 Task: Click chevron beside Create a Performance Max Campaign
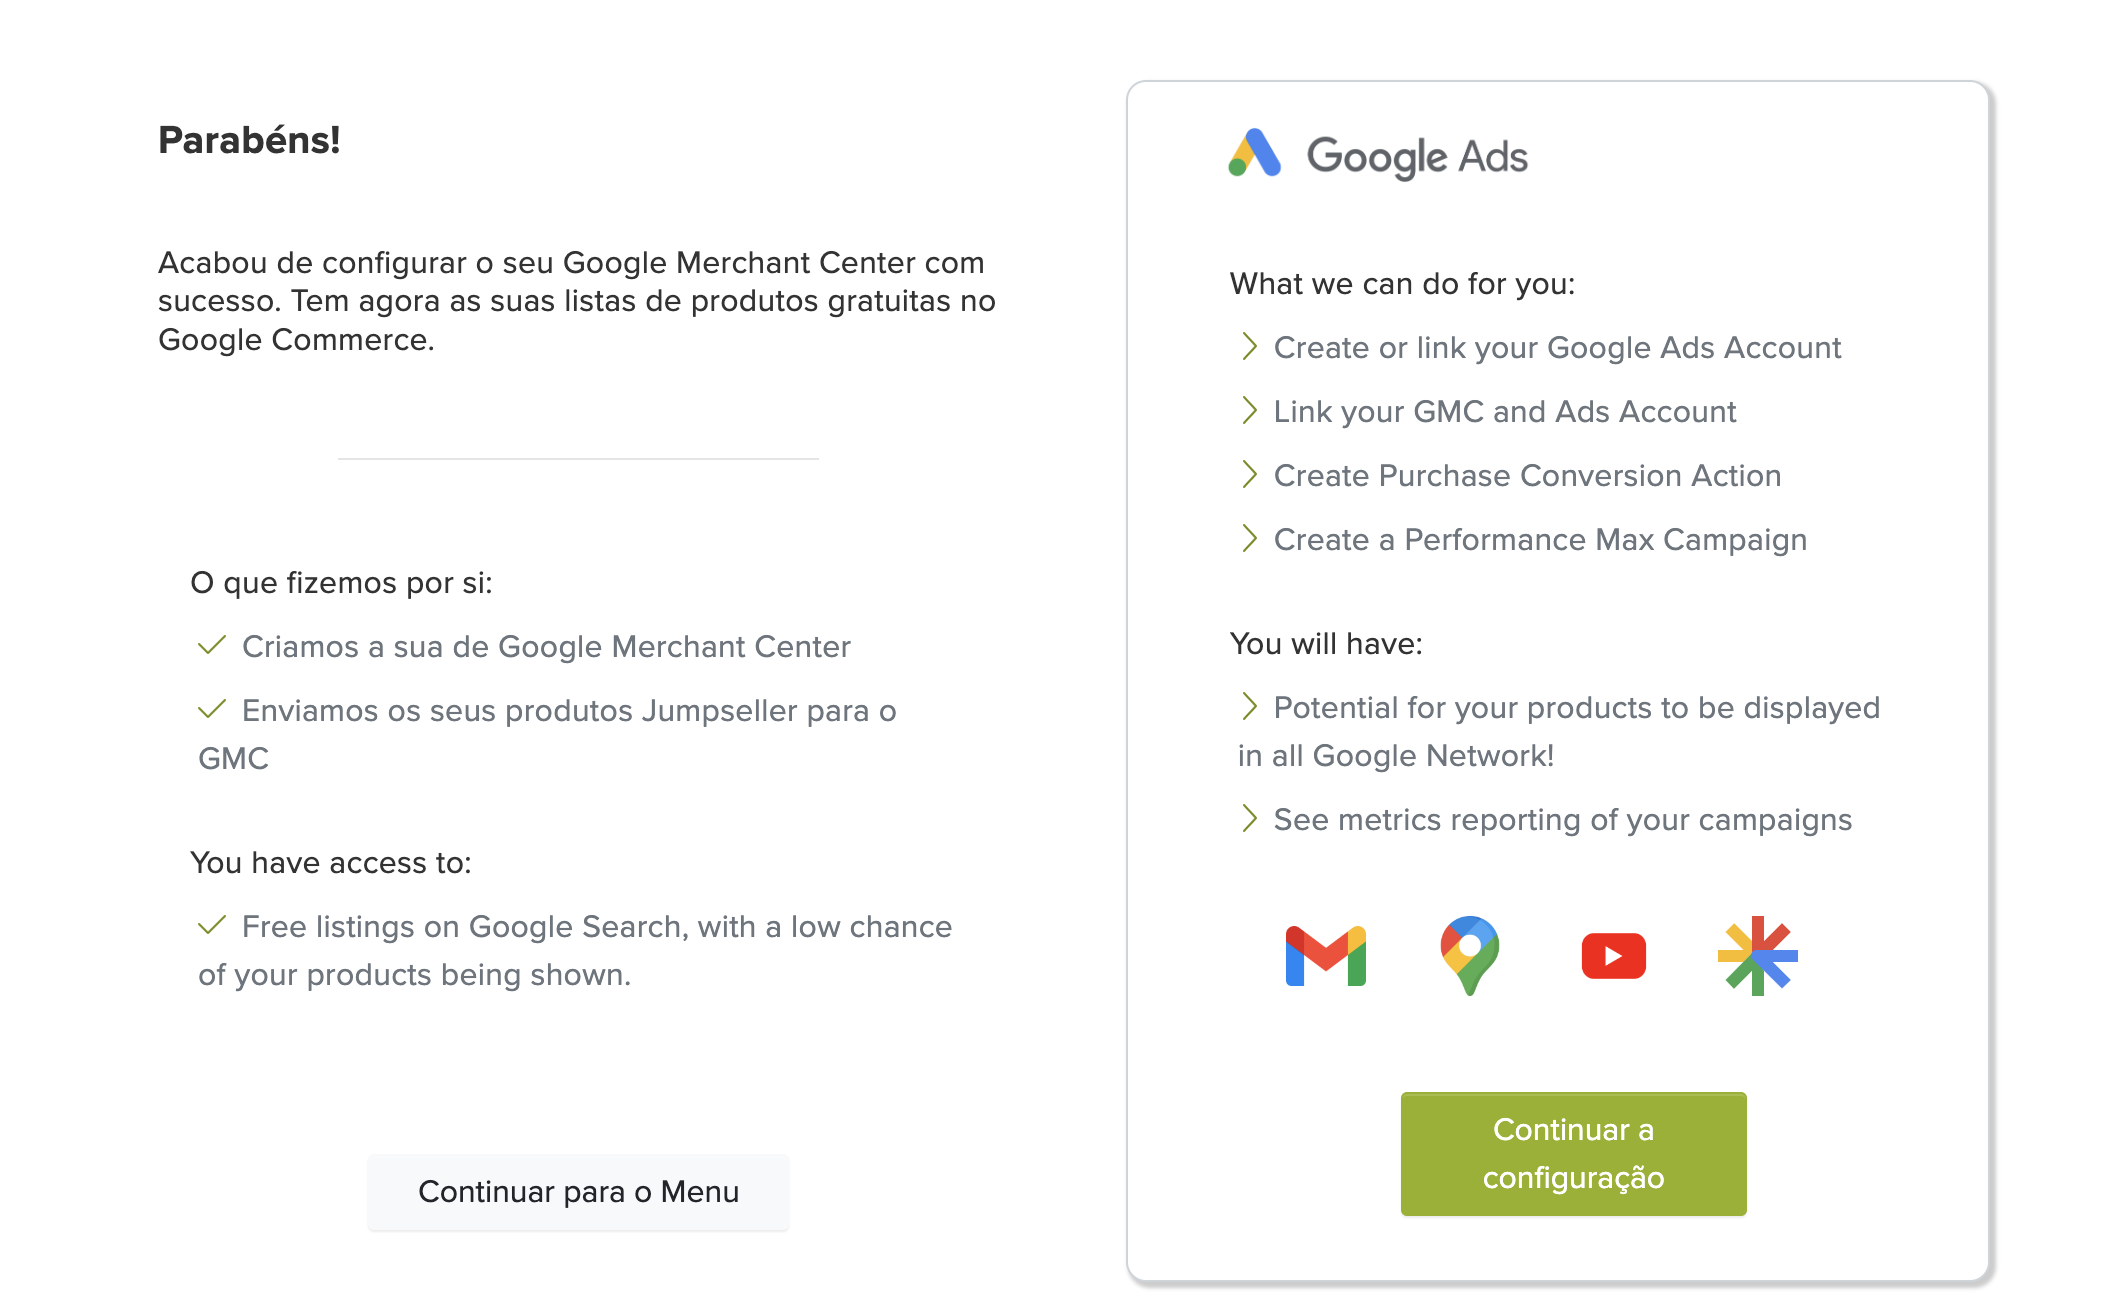tap(1249, 539)
